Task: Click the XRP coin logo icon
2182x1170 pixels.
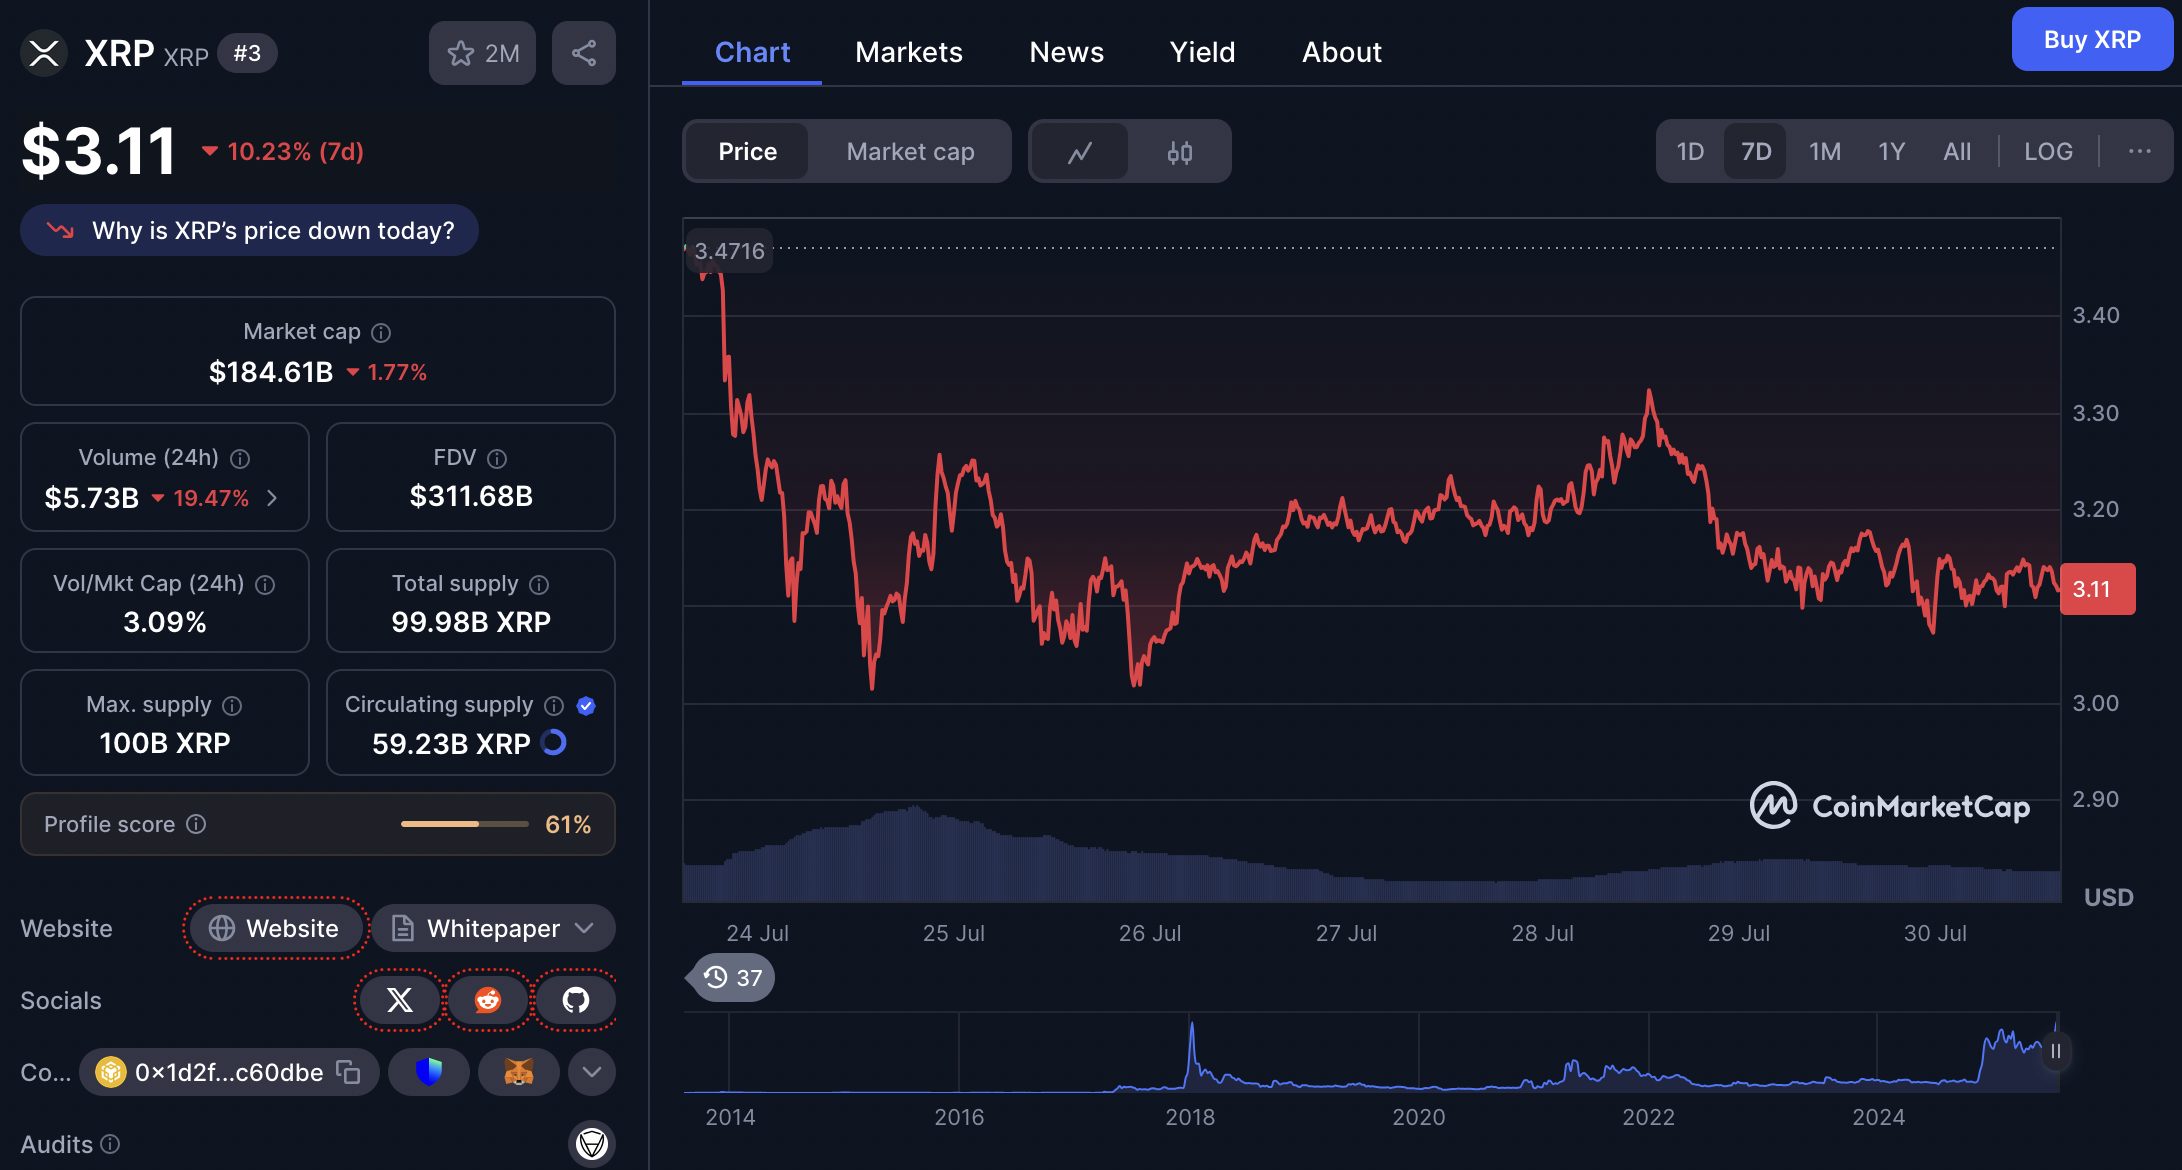Action: tap(44, 53)
